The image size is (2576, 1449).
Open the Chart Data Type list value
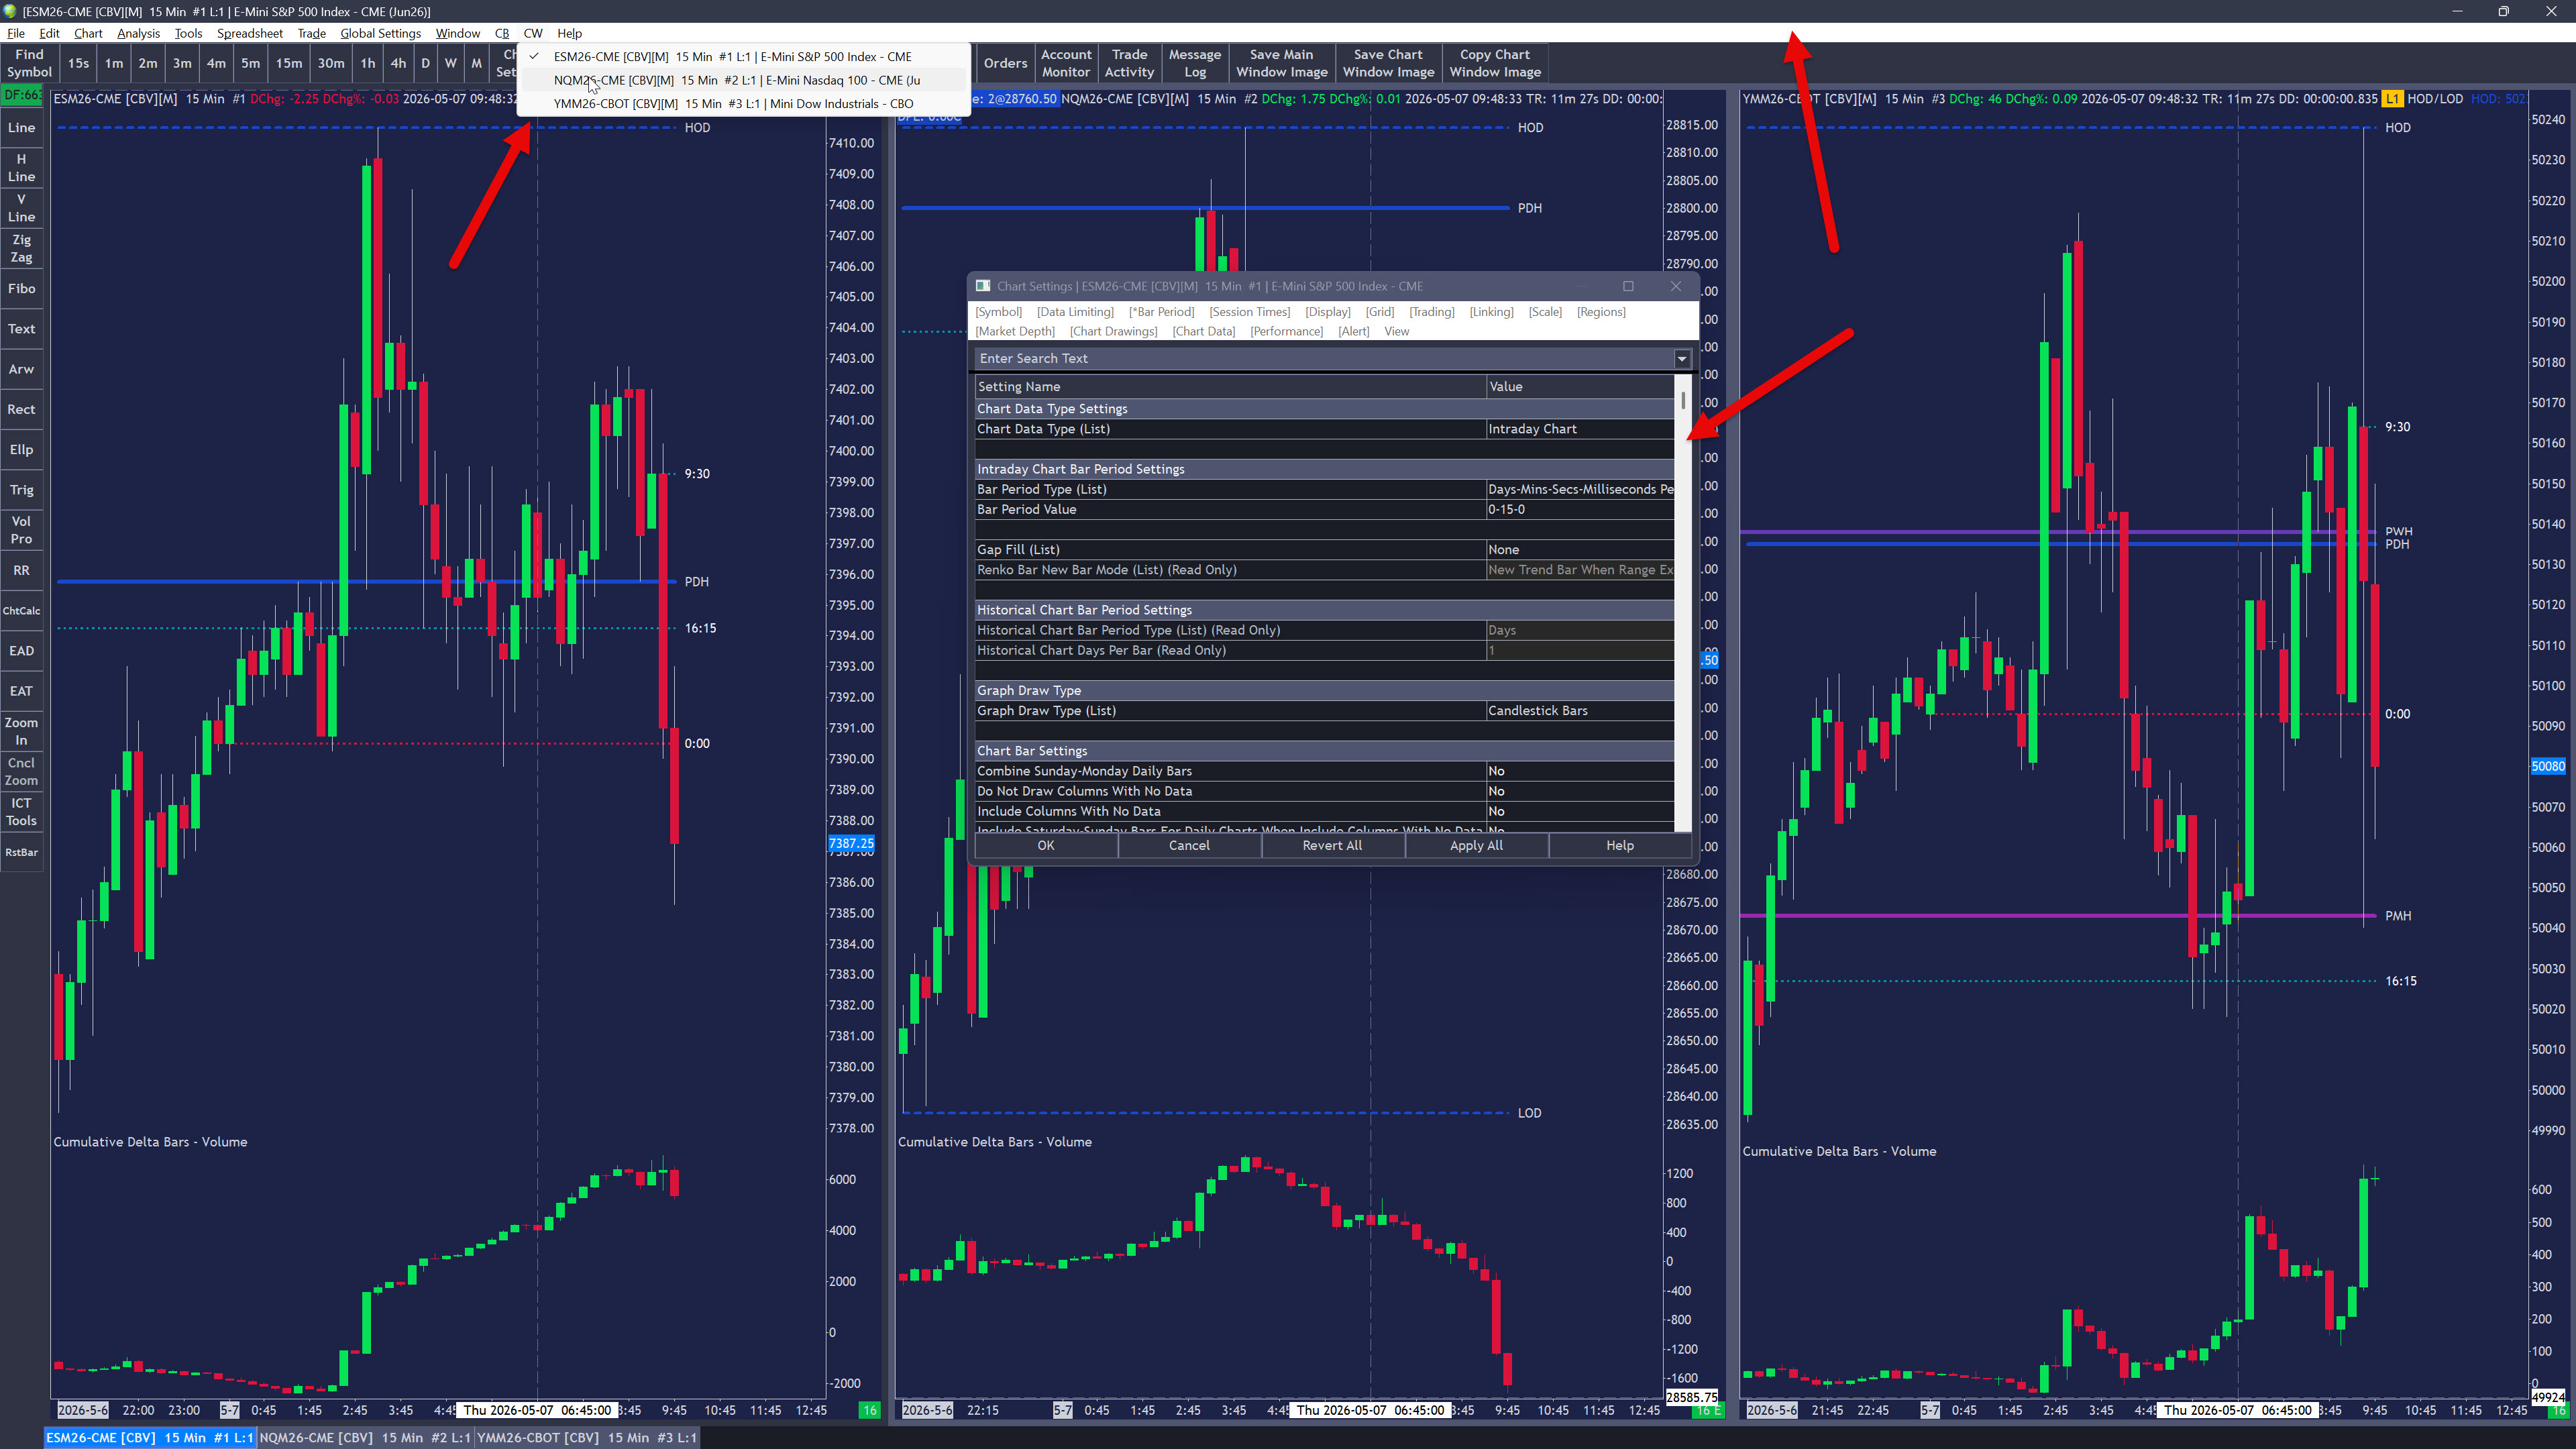tap(1579, 429)
